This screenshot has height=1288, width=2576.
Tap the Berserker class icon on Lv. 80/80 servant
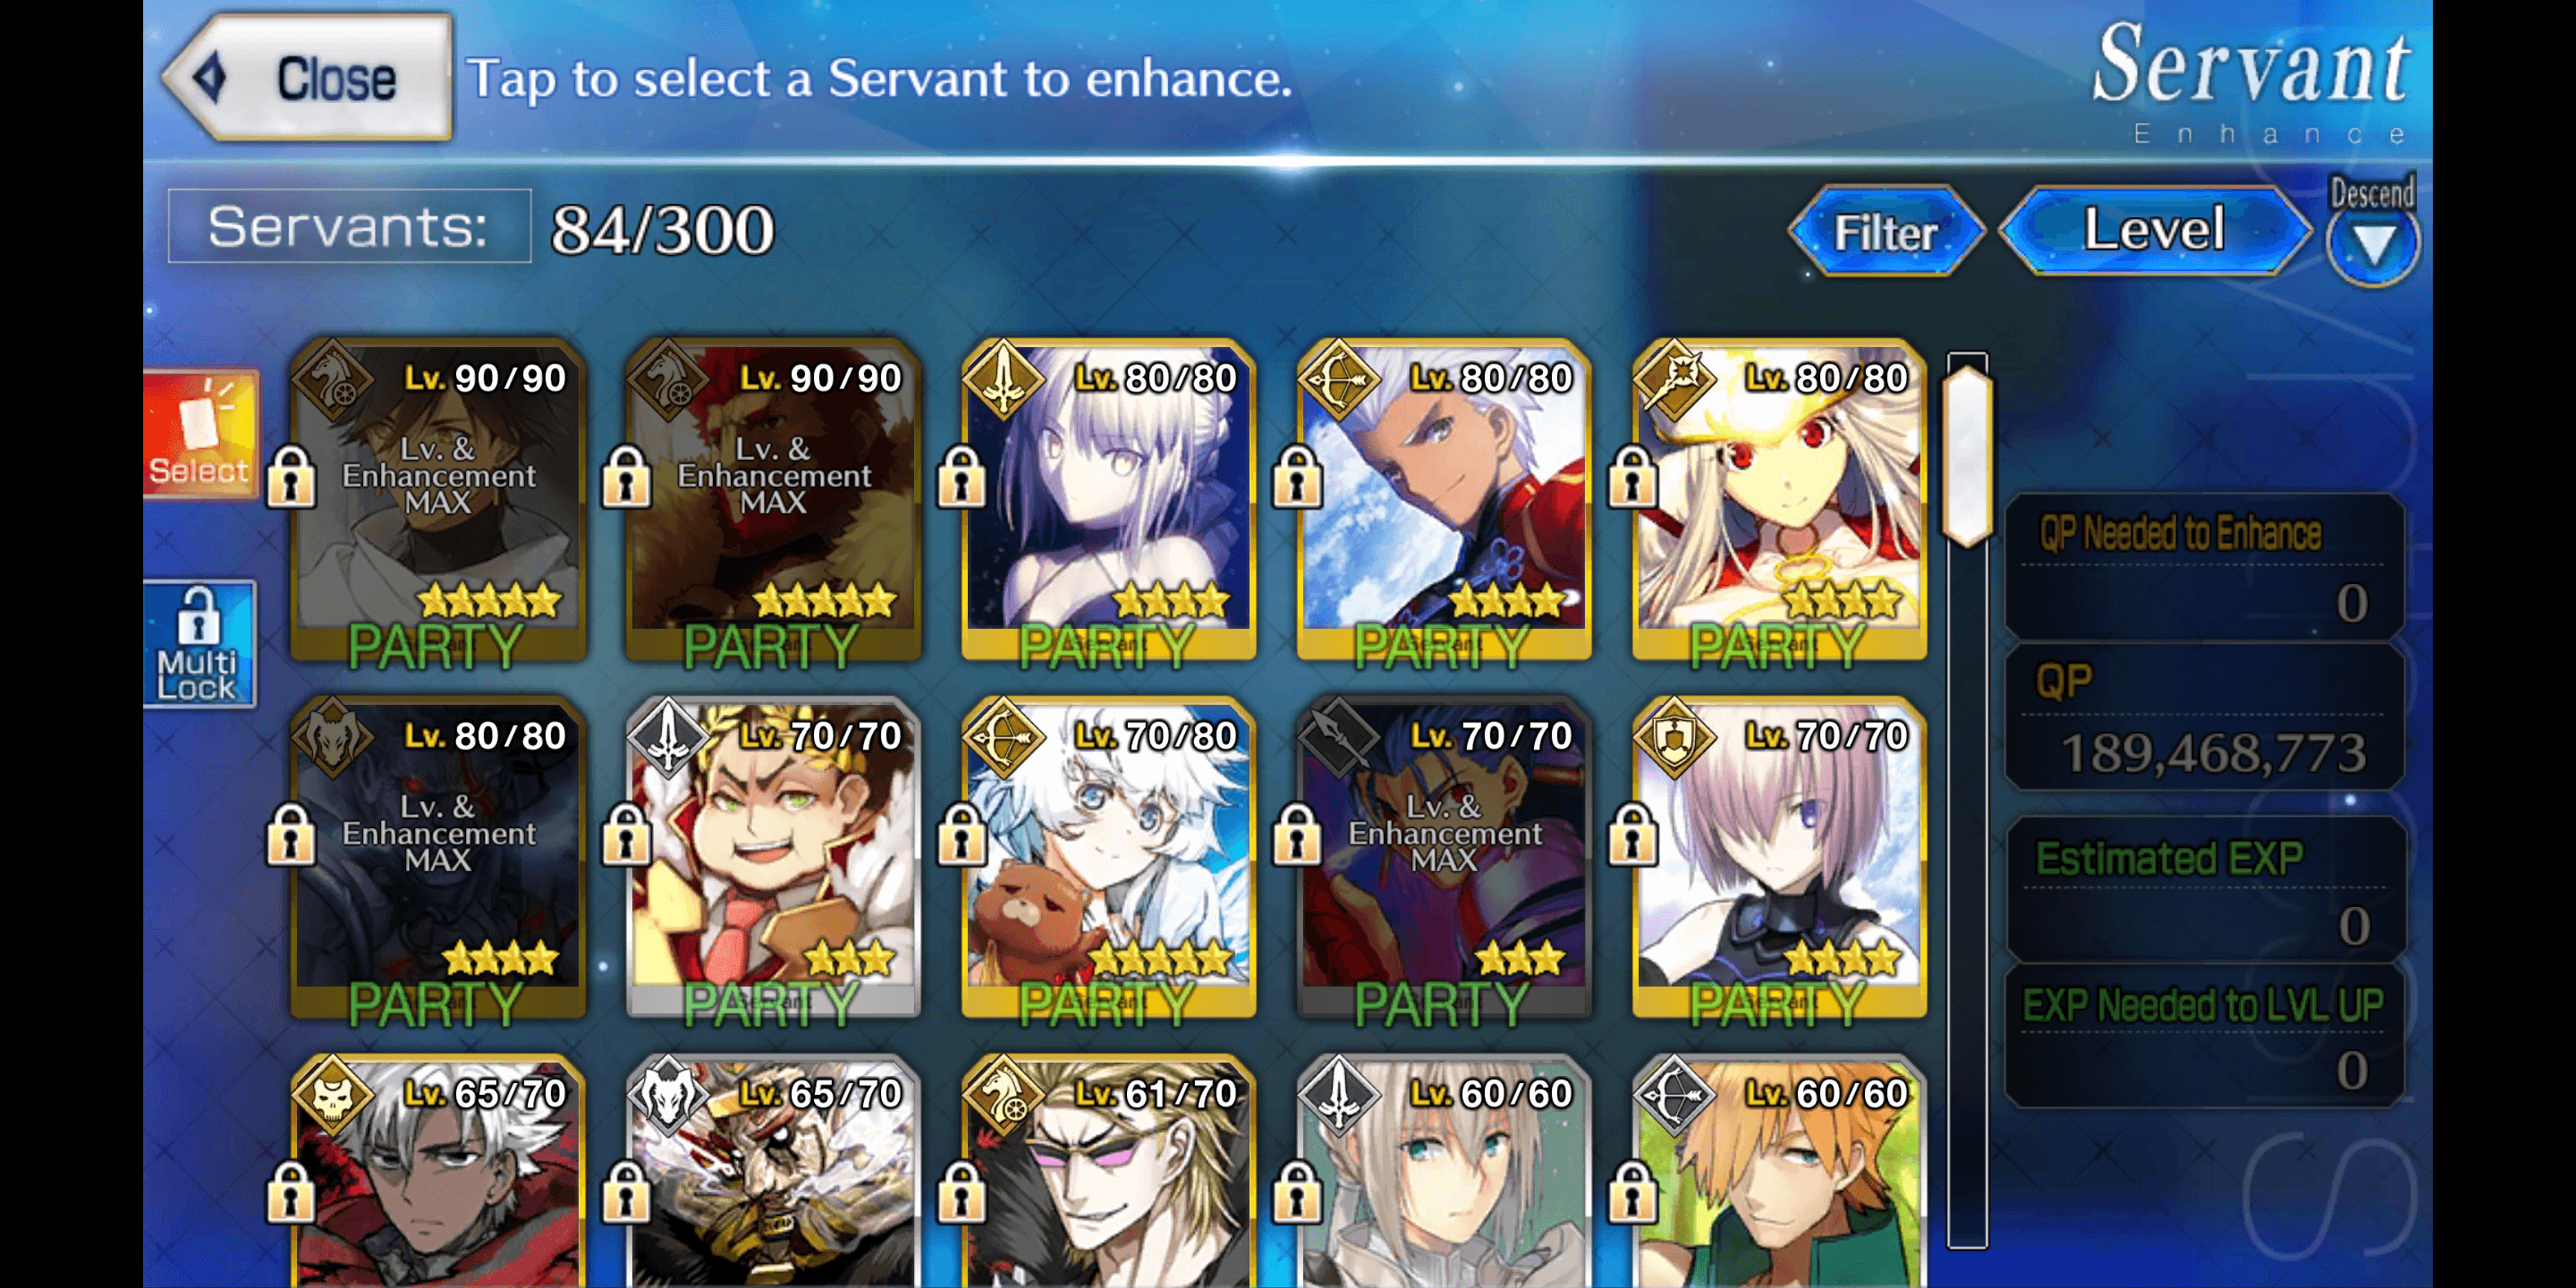tap(333, 738)
